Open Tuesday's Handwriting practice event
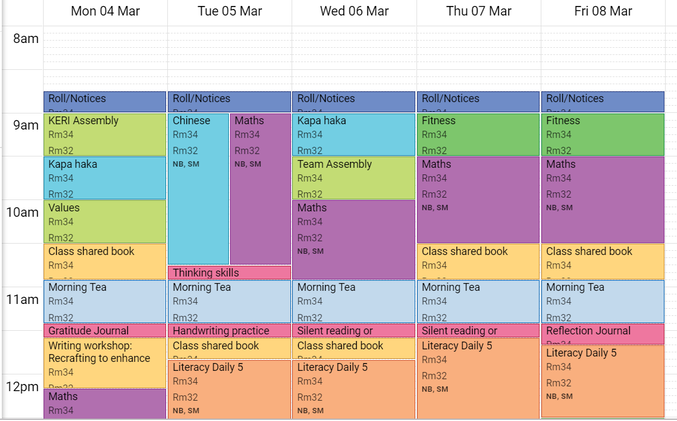Image resolution: width=677 pixels, height=421 pixels. (x=229, y=331)
